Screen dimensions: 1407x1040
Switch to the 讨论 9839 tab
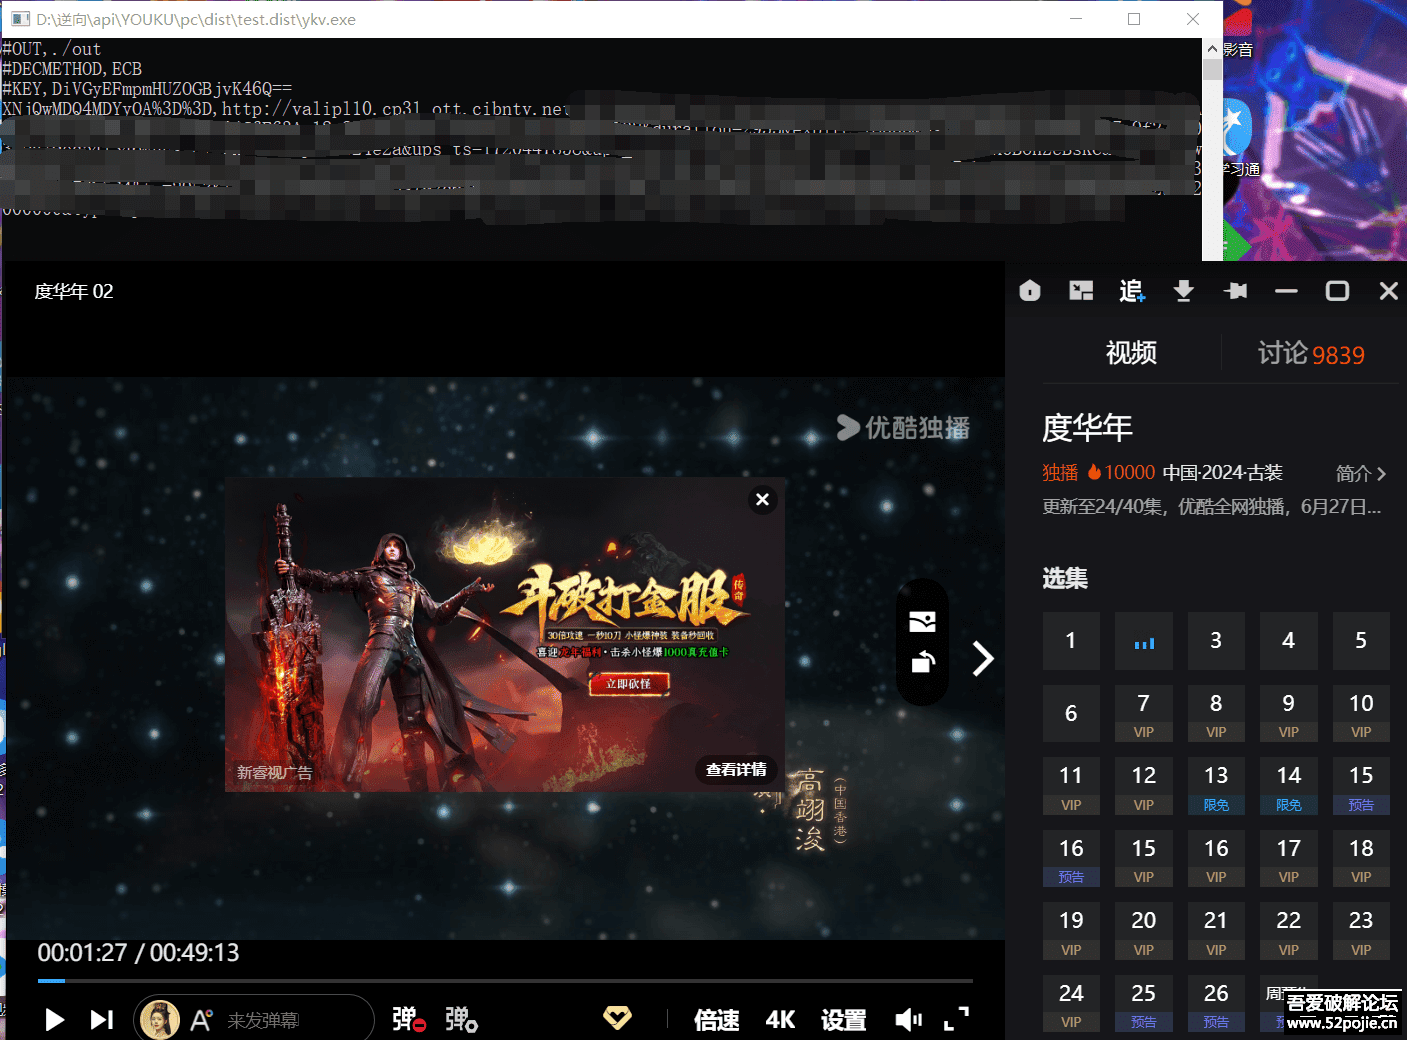(1311, 353)
